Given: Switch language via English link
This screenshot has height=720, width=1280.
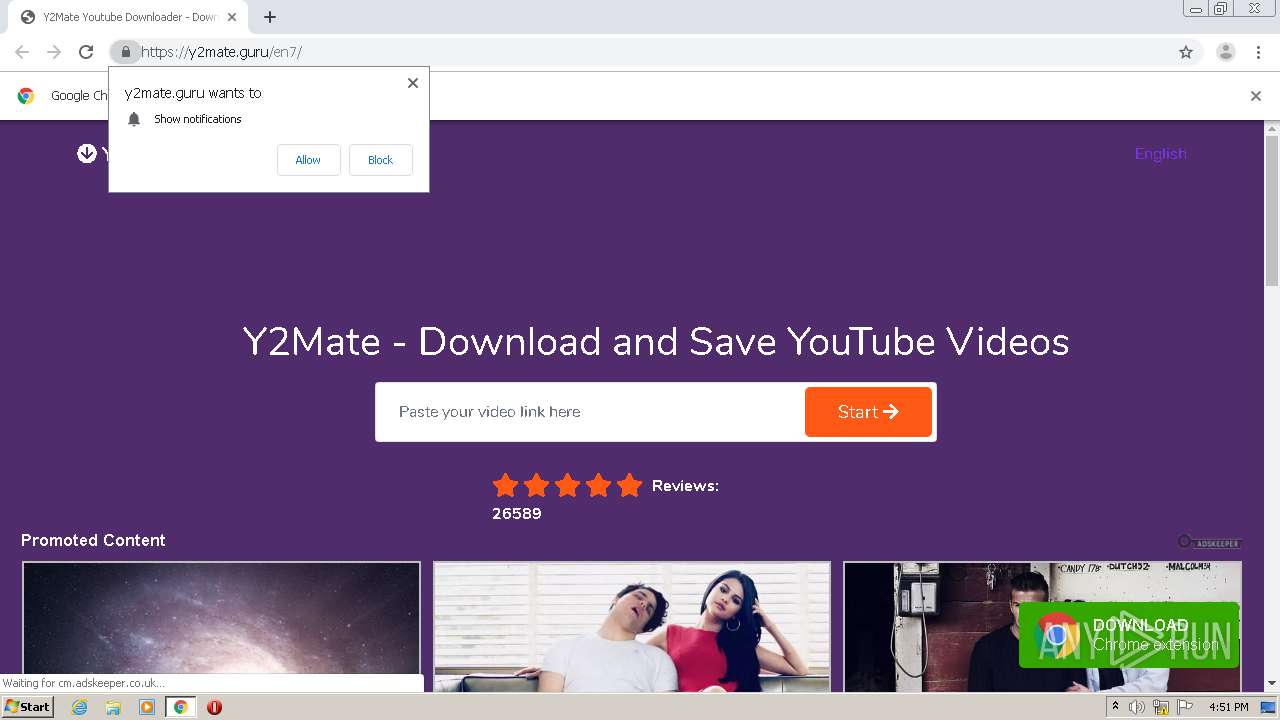Looking at the screenshot, I should 1160,154.
